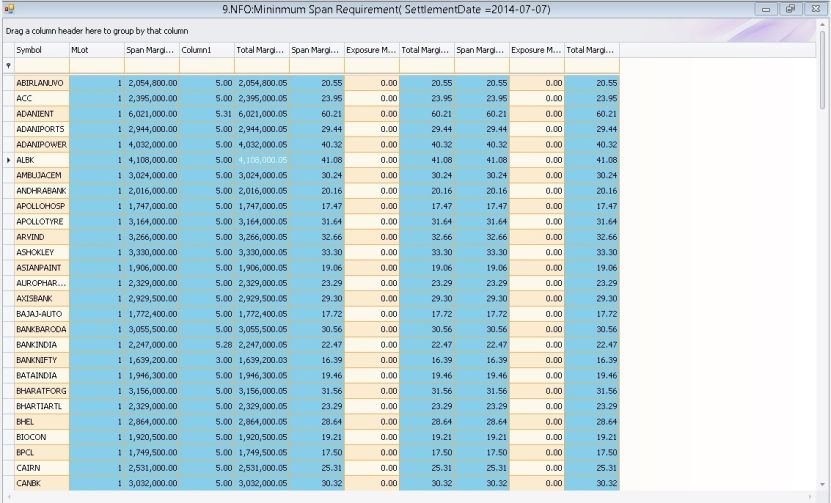Click the 2,054,800.00 span margin cell

click(152, 83)
